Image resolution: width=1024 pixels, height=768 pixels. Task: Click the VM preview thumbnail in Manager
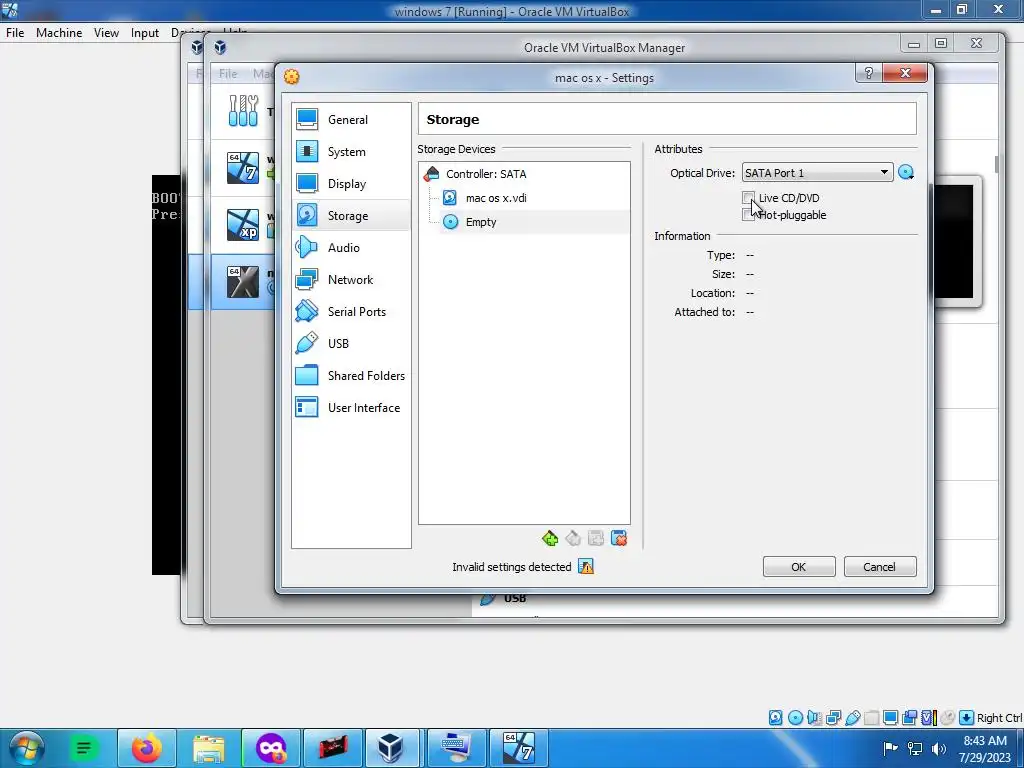click(x=953, y=242)
